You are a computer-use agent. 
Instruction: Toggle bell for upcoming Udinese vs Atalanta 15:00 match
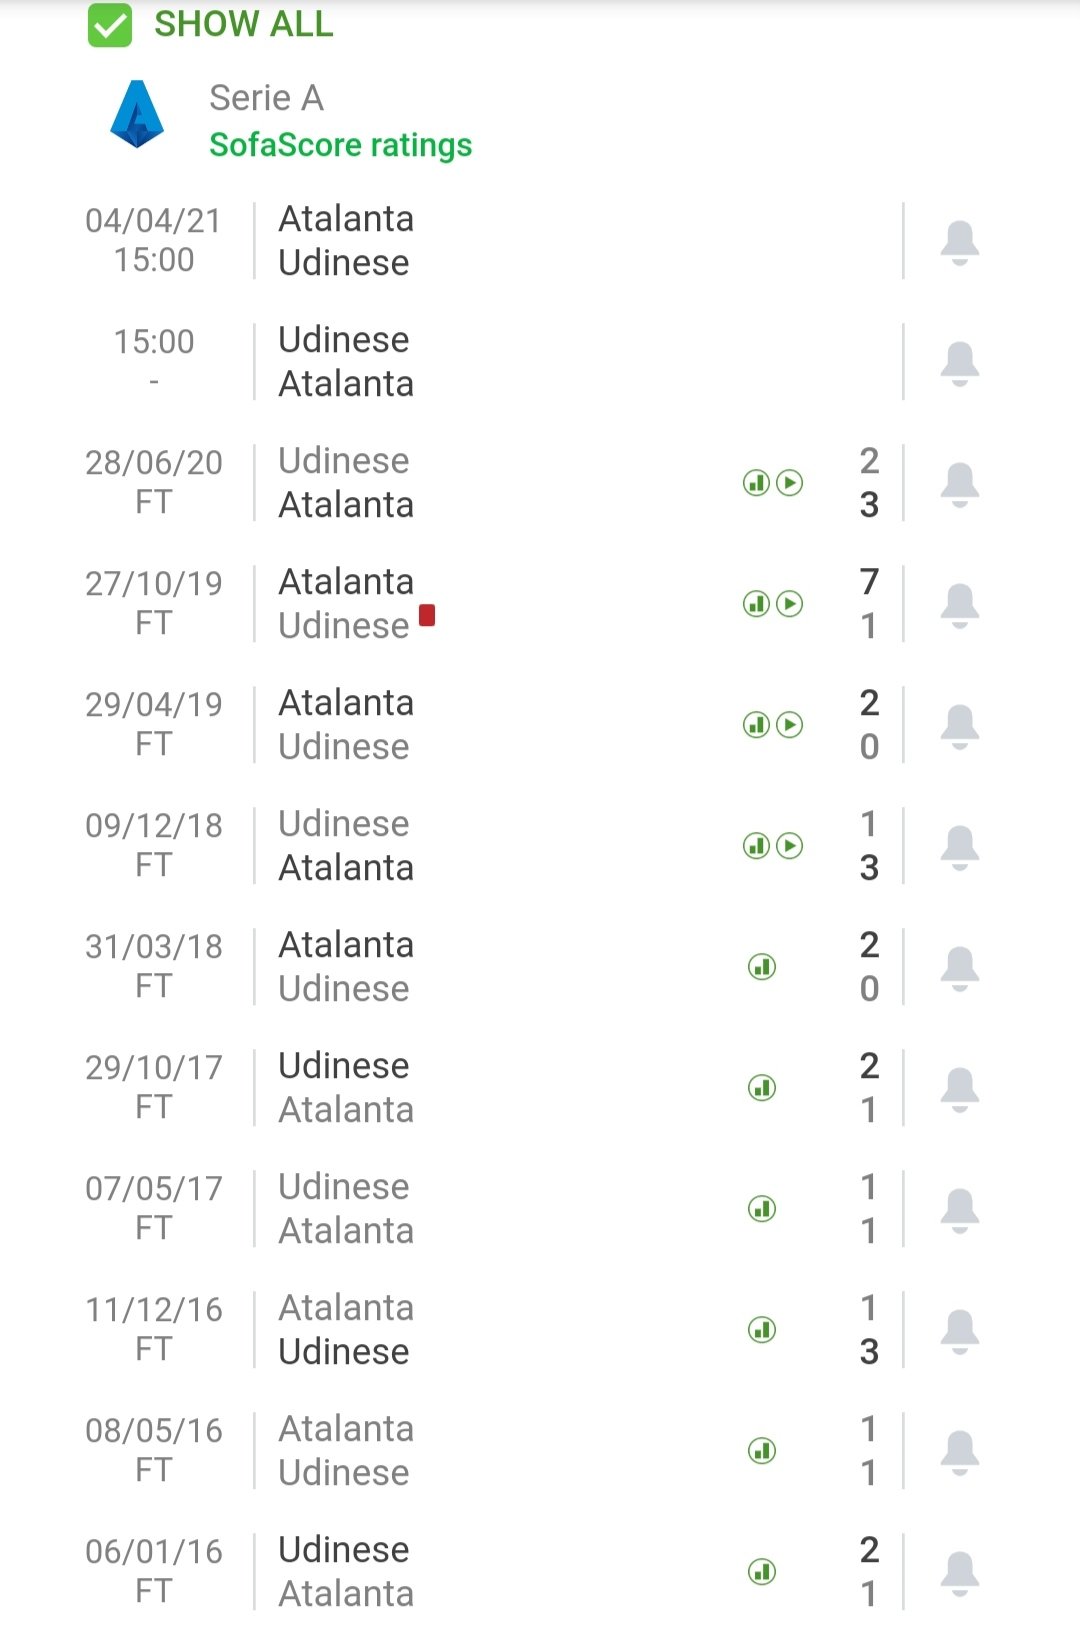pos(959,363)
